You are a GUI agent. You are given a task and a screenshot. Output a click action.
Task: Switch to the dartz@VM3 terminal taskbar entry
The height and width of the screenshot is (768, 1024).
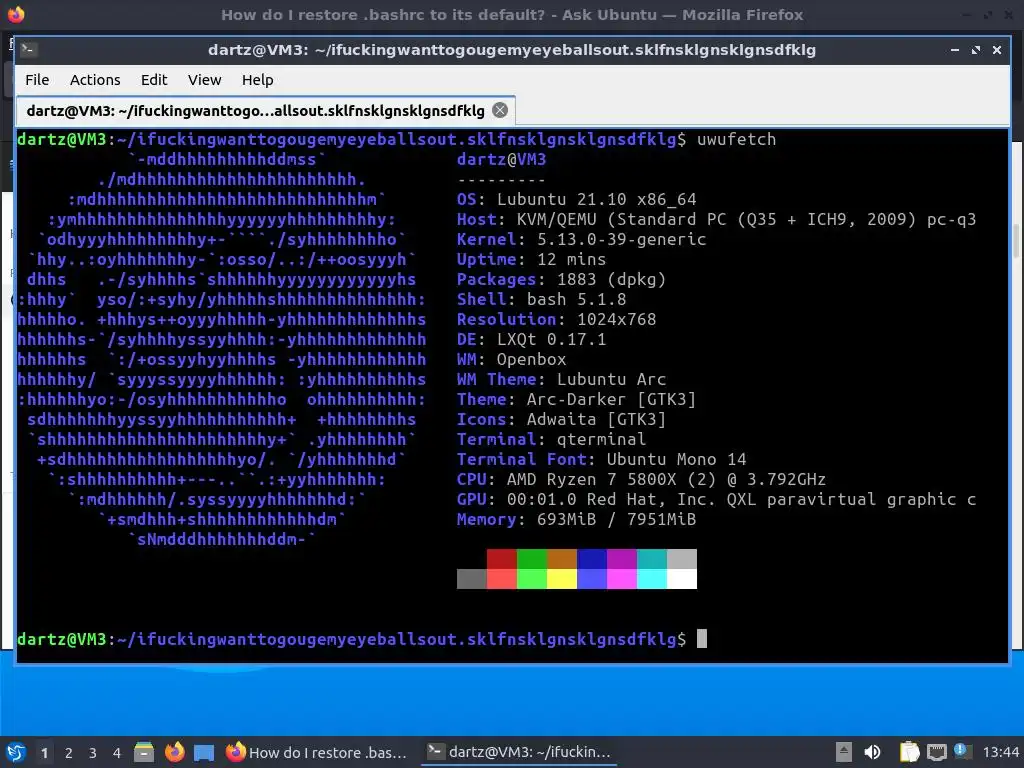[519, 752]
